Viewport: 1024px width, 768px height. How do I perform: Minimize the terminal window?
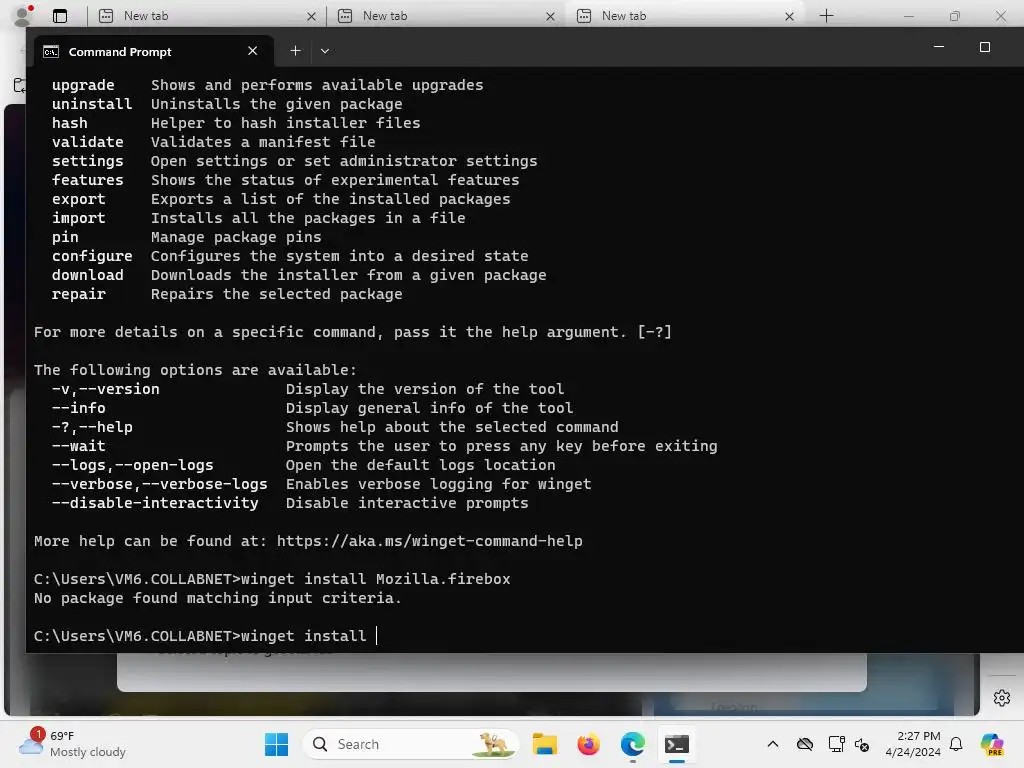click(939, 47)
